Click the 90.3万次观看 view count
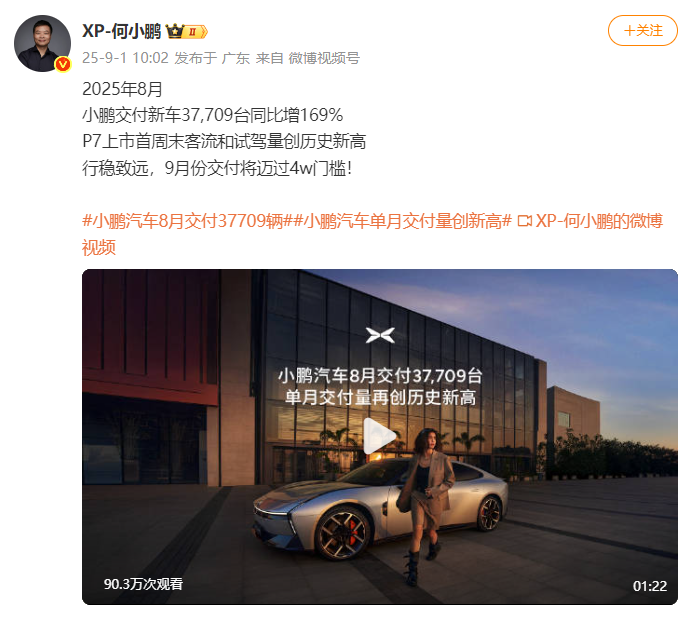This screenshot has height=617, width=686. [x=143, y=584]
